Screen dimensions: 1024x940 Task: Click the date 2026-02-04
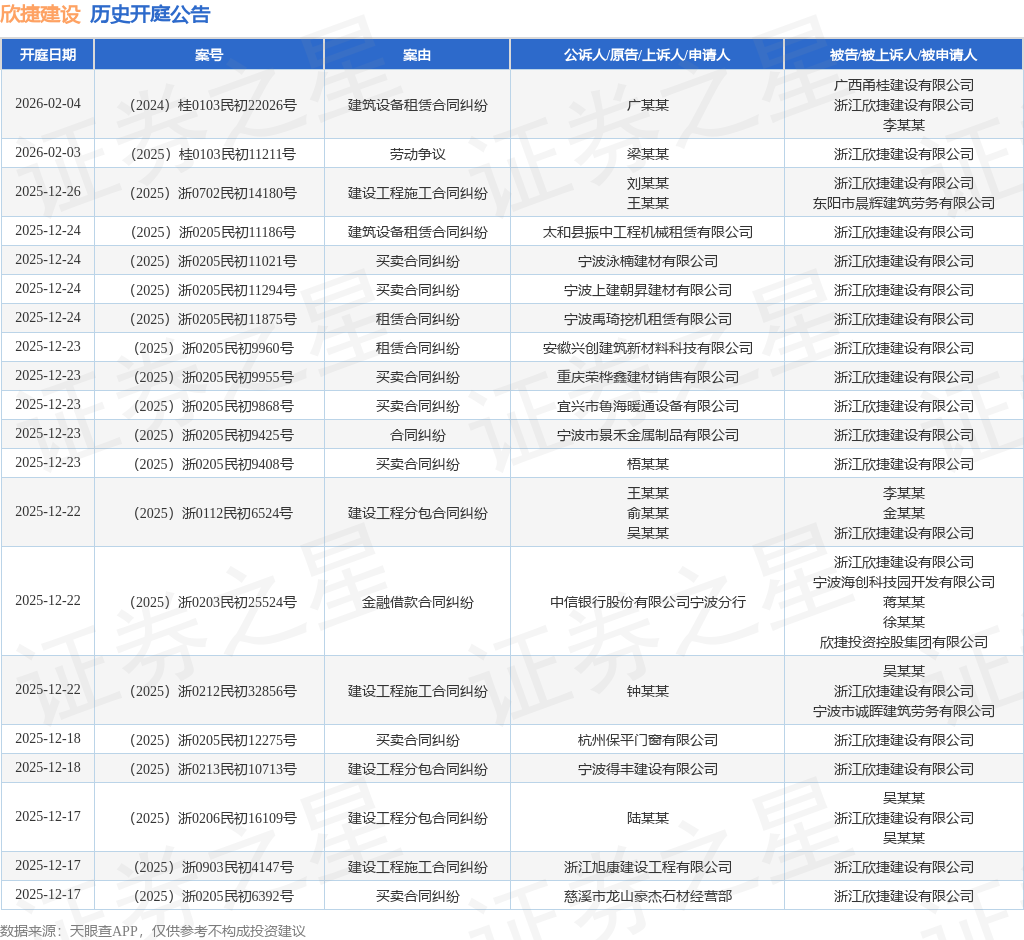(48, 104)
